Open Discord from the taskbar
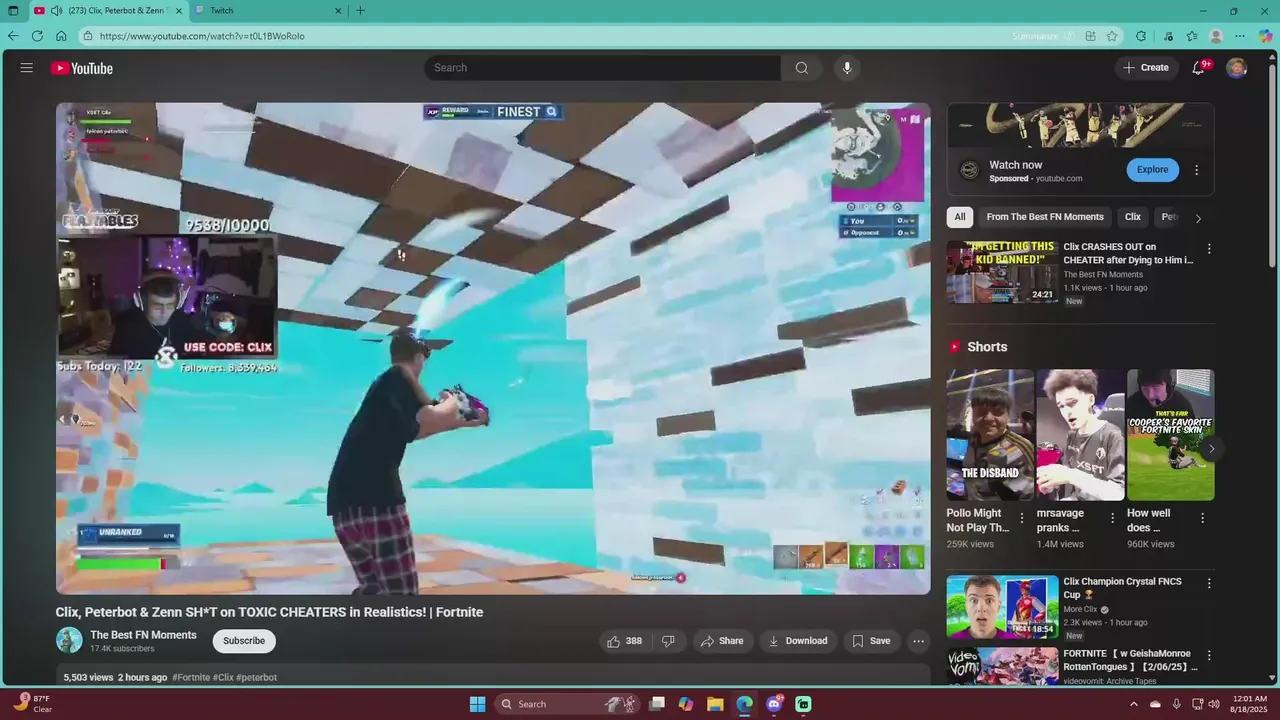Image resolution: width=1280 pixels, height=720 pixels. click(774, 704)
